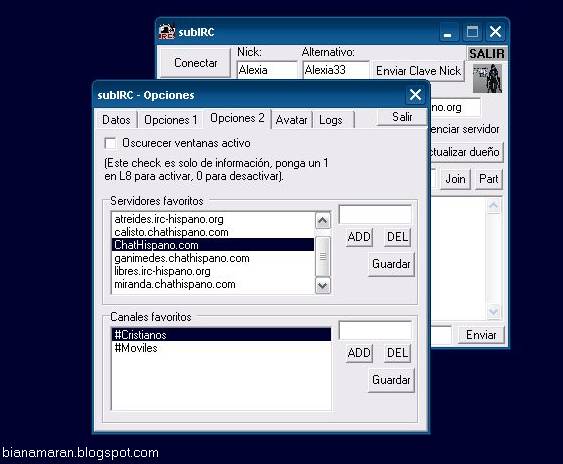Click into the Nick field showing Alexia
Screen dimensions: 563x464
click(267, 70)
